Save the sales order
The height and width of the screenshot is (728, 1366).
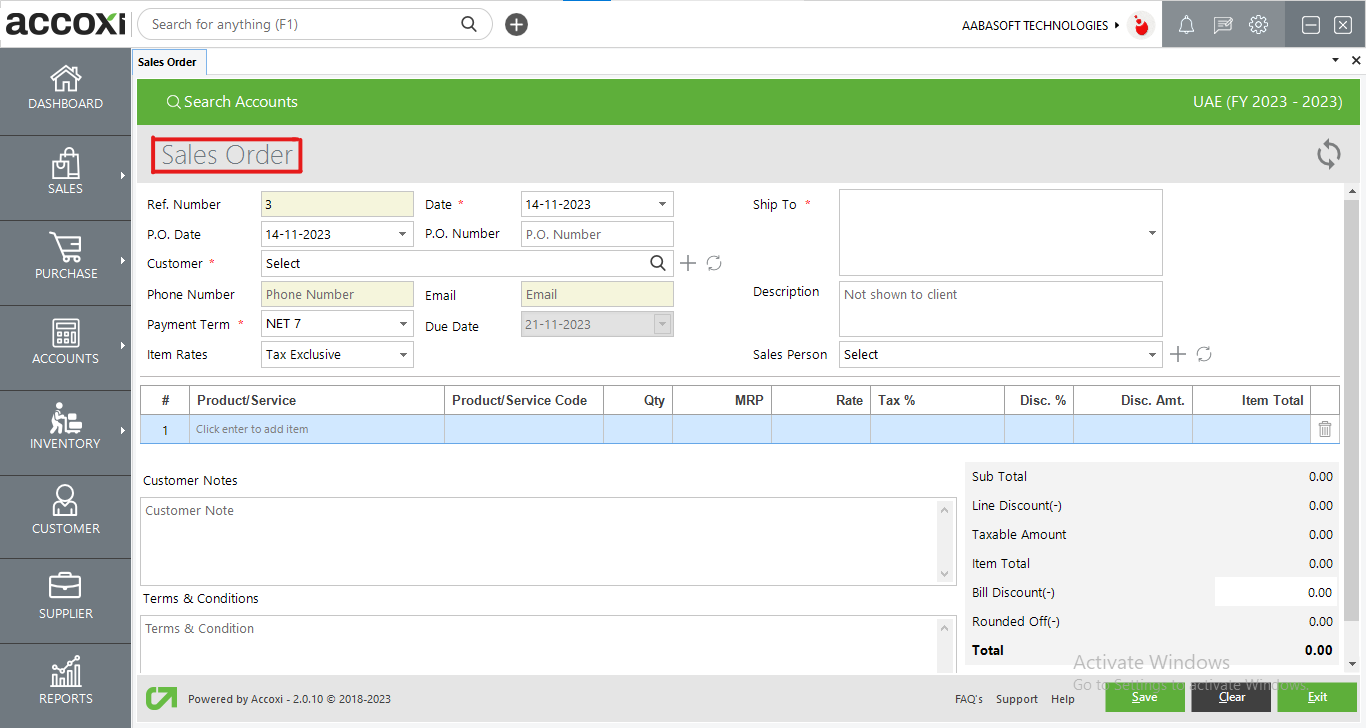pos(1144,697)
